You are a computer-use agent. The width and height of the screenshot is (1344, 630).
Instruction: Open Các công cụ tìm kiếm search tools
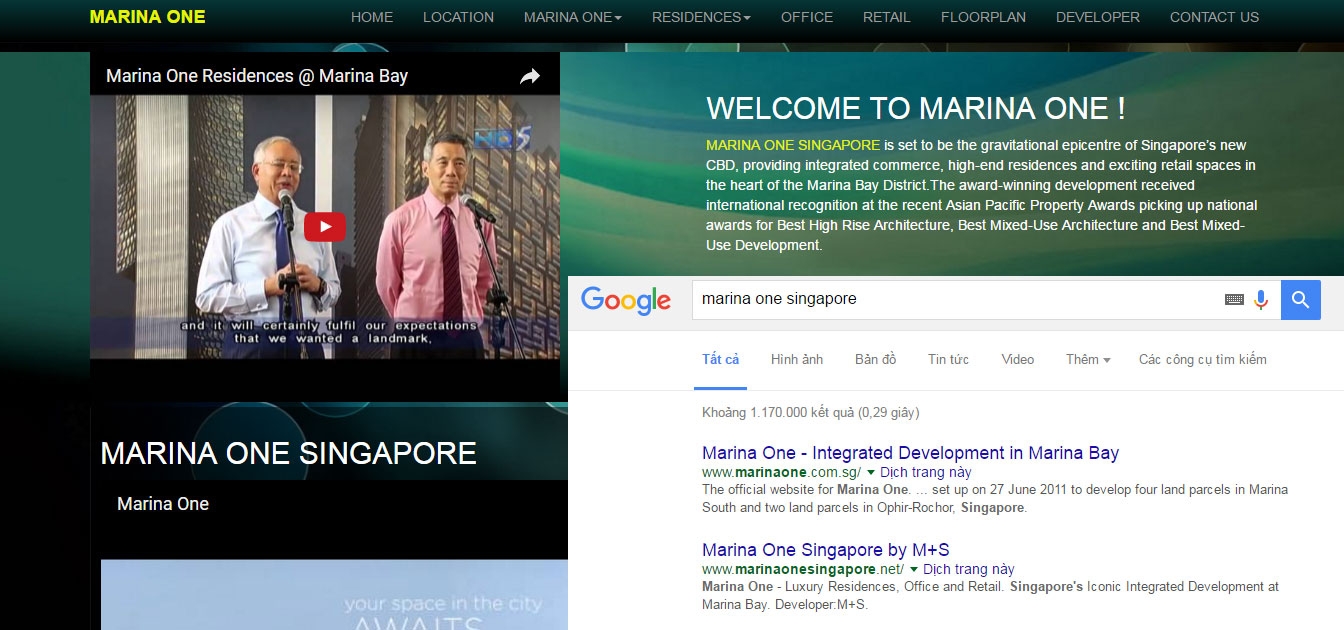tap(1202, 359)
